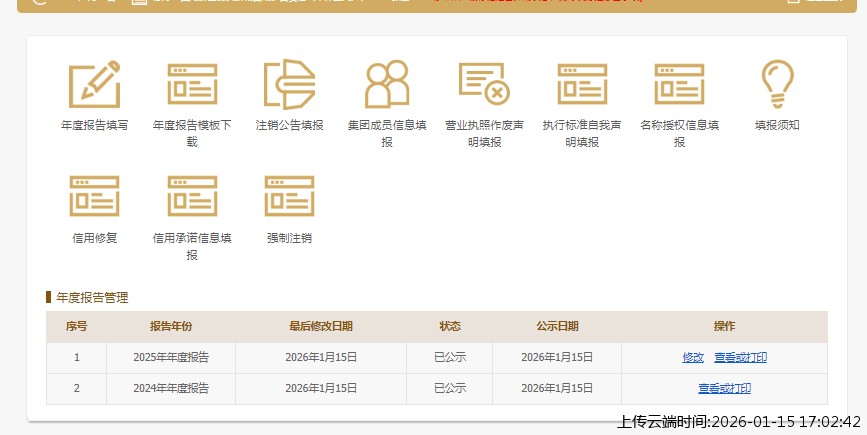Click the 信用修复 label text
The image size is (867, 435).
(95, 238)
